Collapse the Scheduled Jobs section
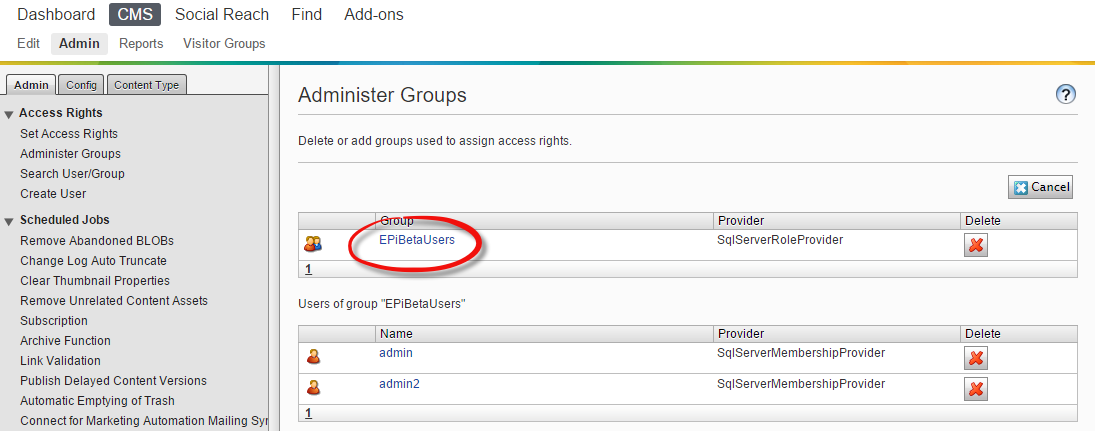The width and height of the screenshot is (1095, 431). tap(9, 221)
